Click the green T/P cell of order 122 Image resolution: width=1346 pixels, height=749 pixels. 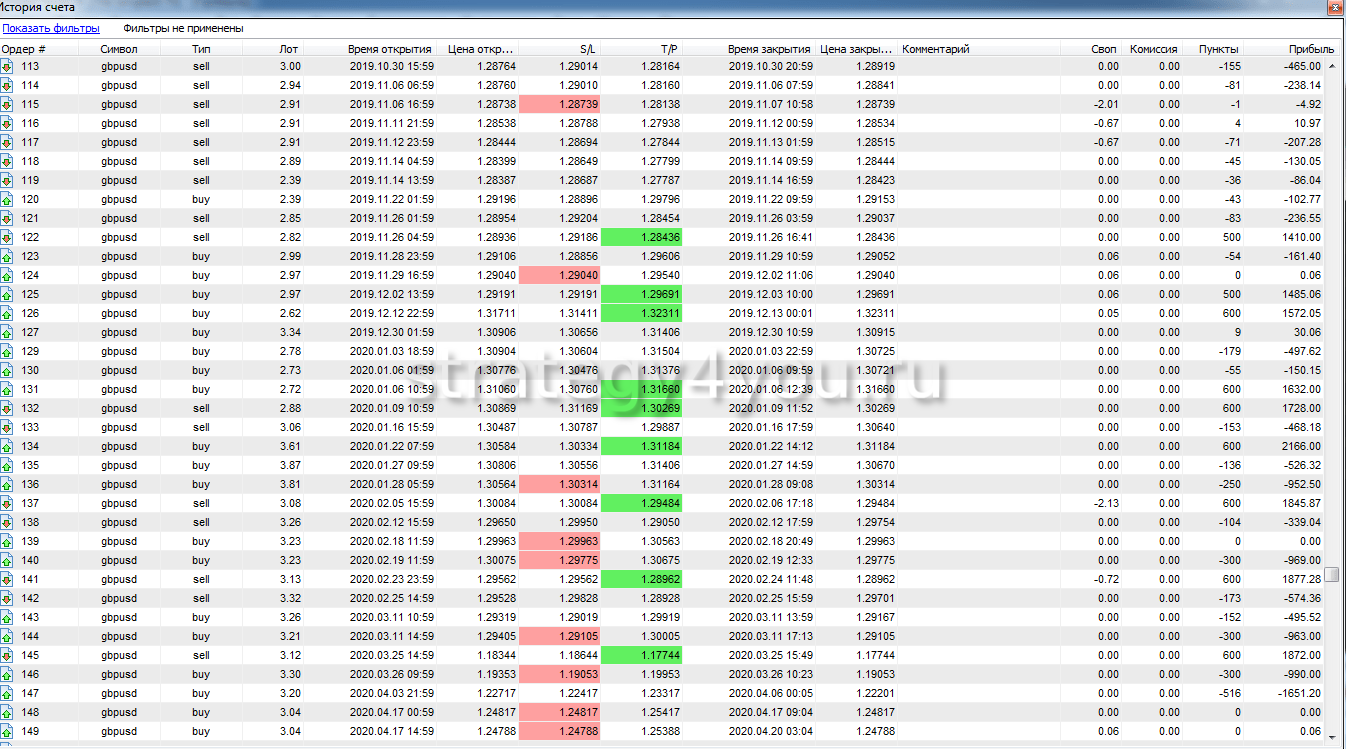pos(641,237)
